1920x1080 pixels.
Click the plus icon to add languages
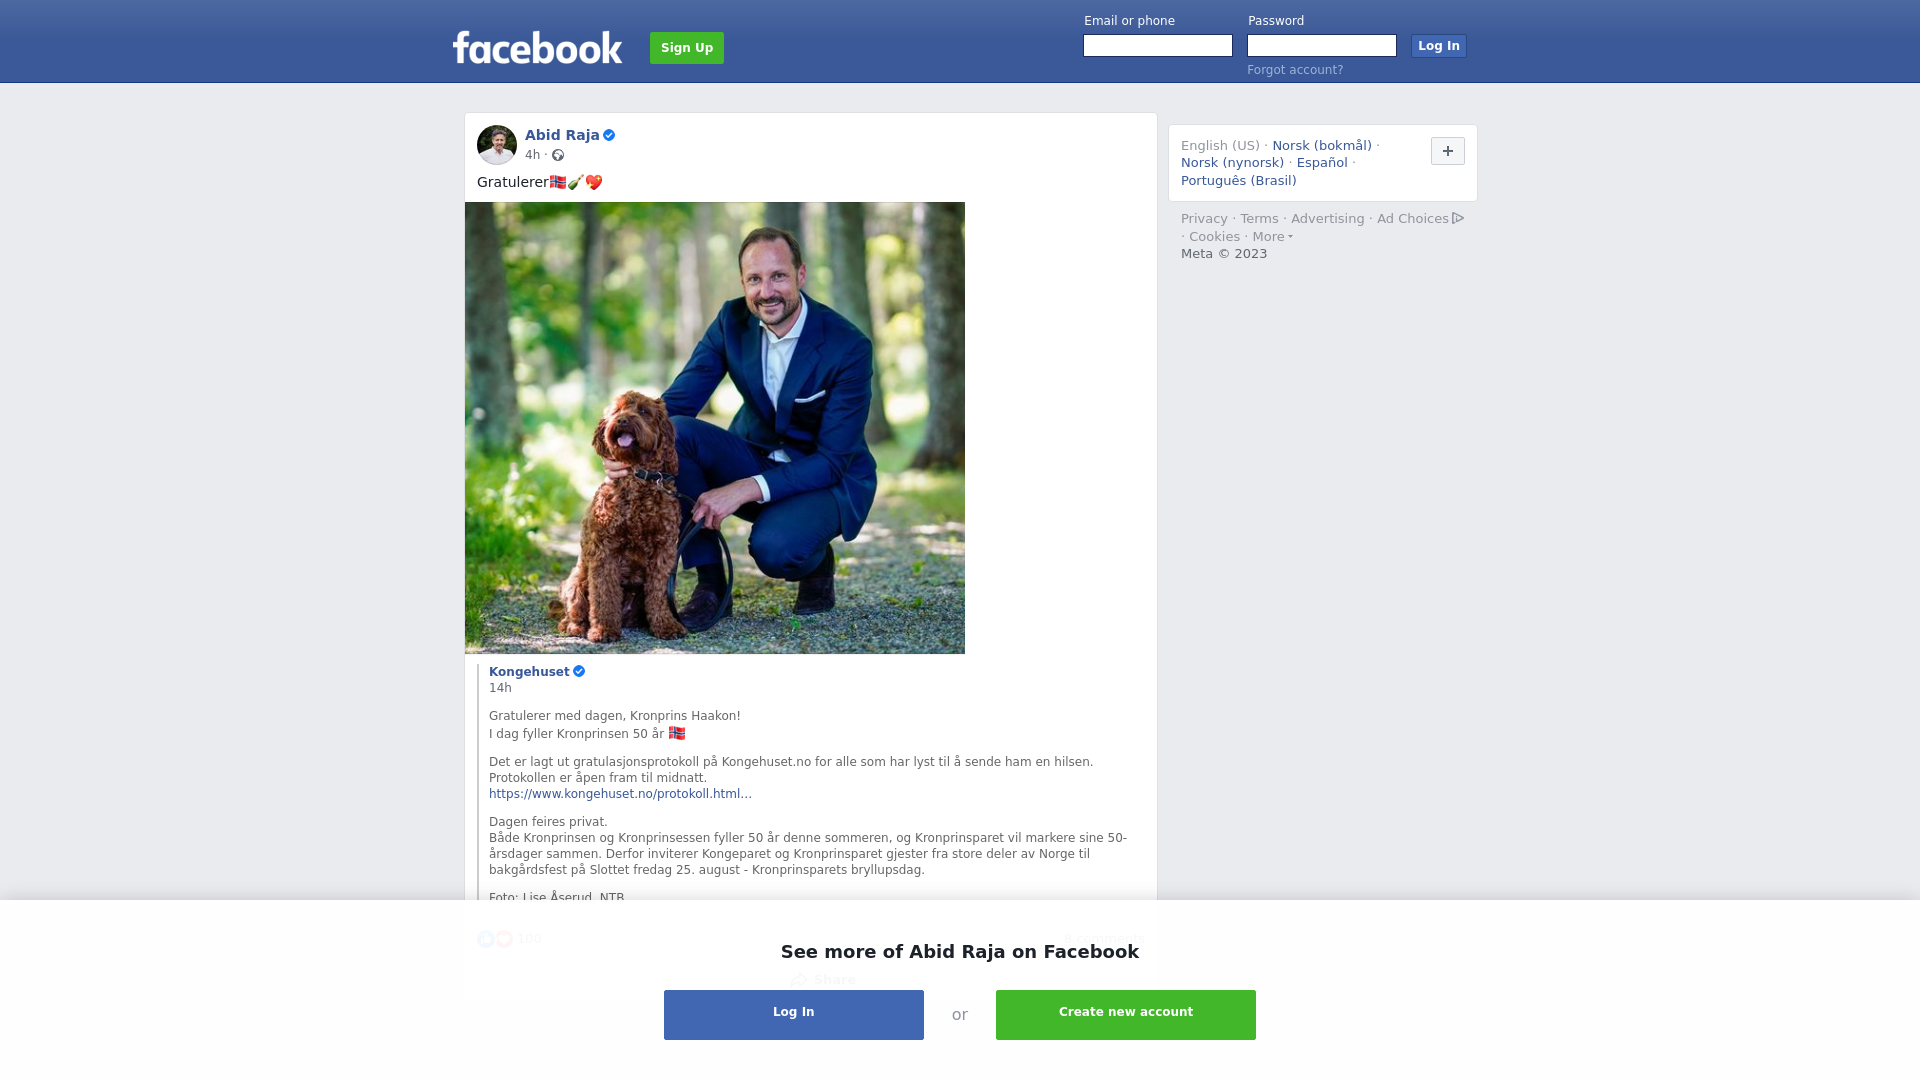[x=1448, y=151]
